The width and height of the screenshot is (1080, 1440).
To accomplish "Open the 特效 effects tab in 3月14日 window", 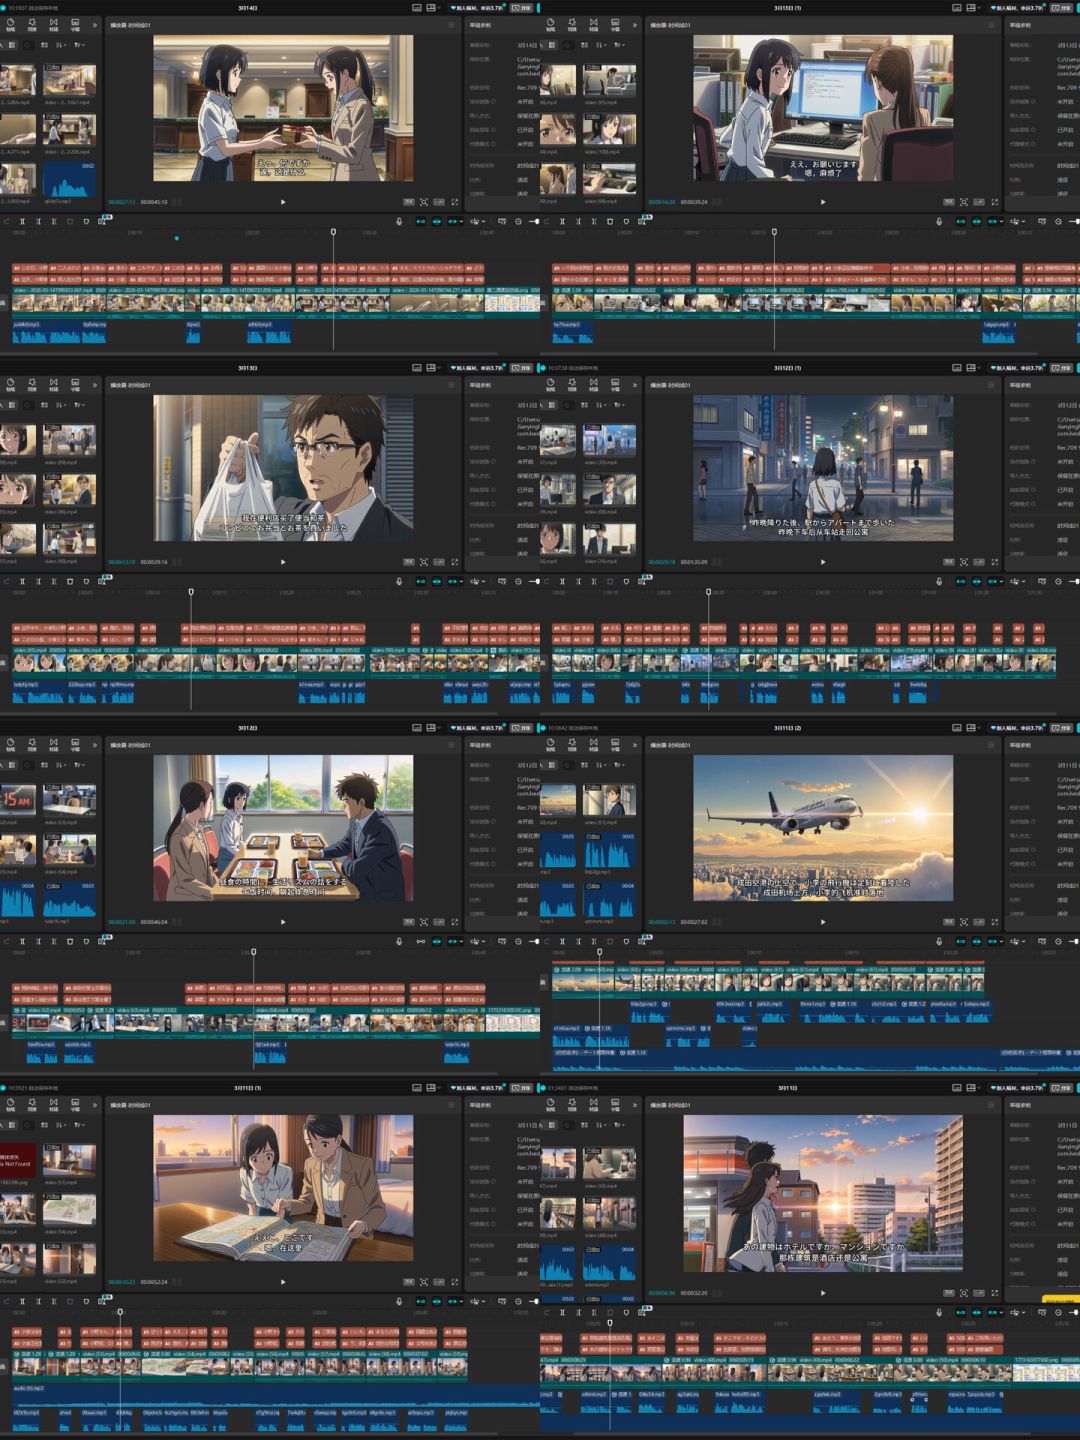I will 32,25.
